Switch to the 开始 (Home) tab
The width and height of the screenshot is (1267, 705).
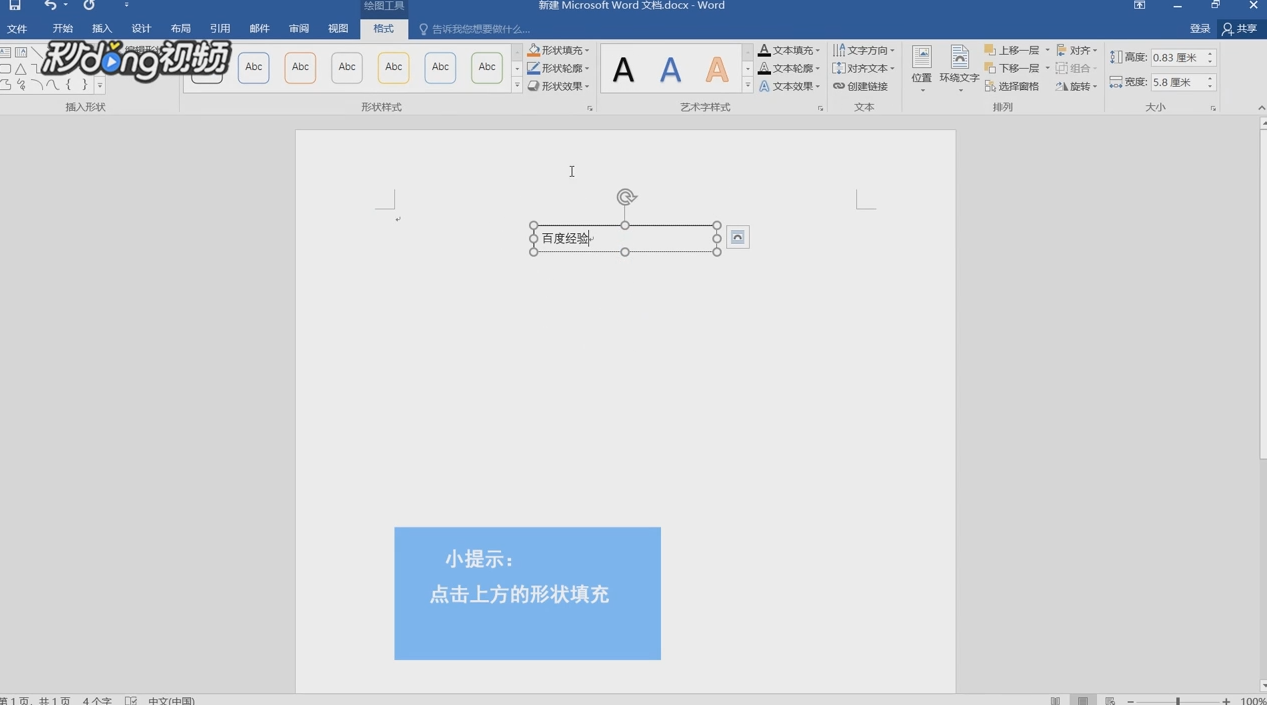pos(63,29)
